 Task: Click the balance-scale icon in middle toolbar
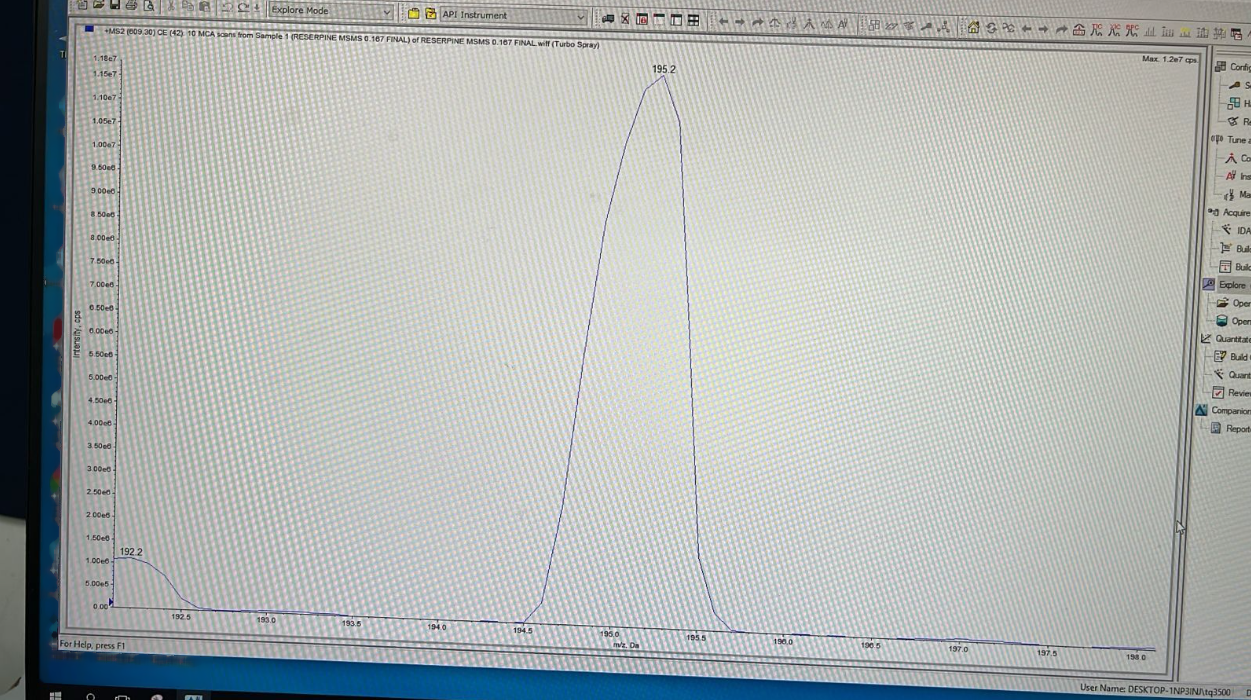[x=773, y=23]
